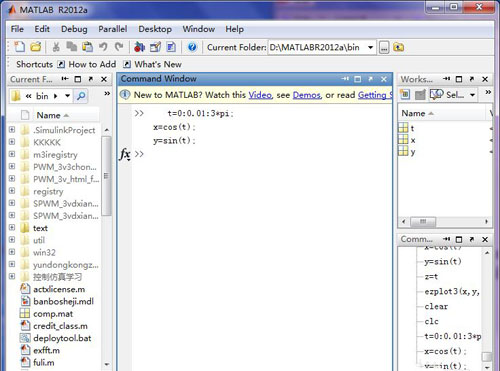Search the current folder with magnifier icon

[x=81, y=96]
